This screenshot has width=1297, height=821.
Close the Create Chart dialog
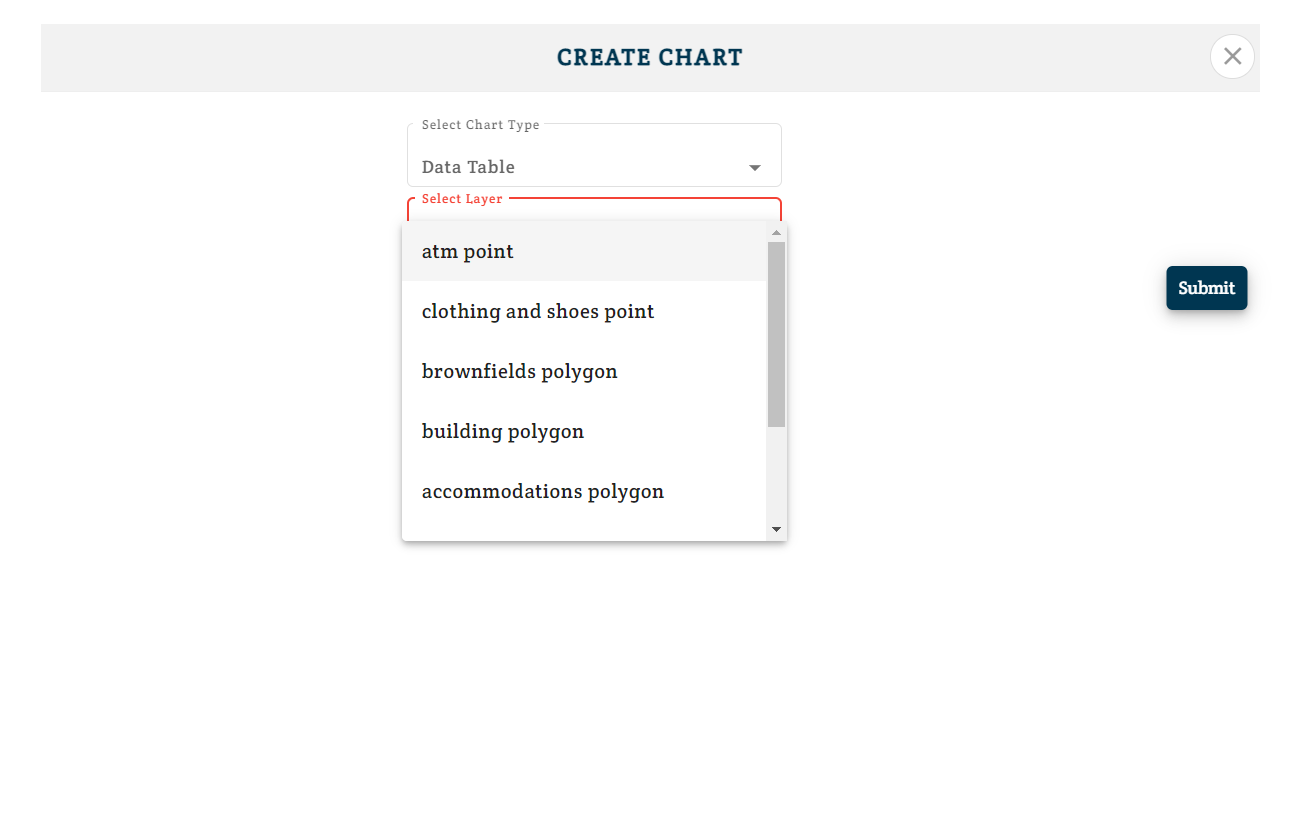1232,57
